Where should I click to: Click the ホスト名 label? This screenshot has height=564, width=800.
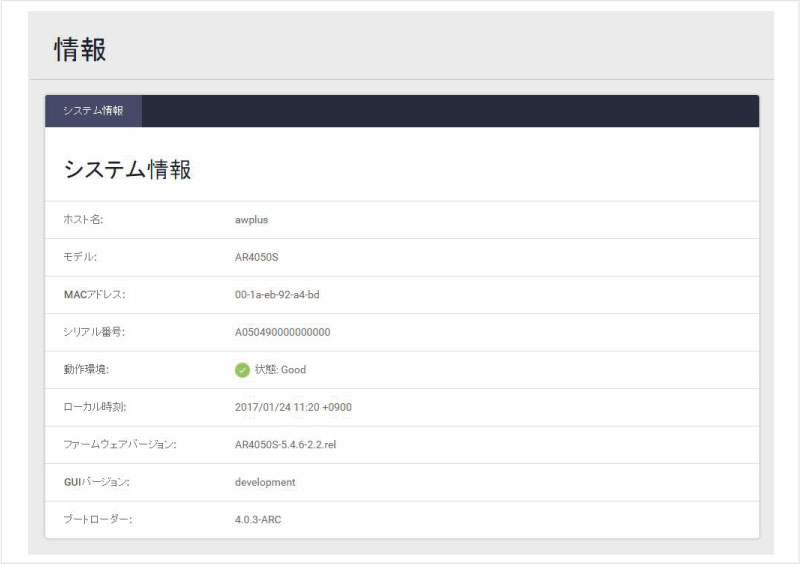83,220
